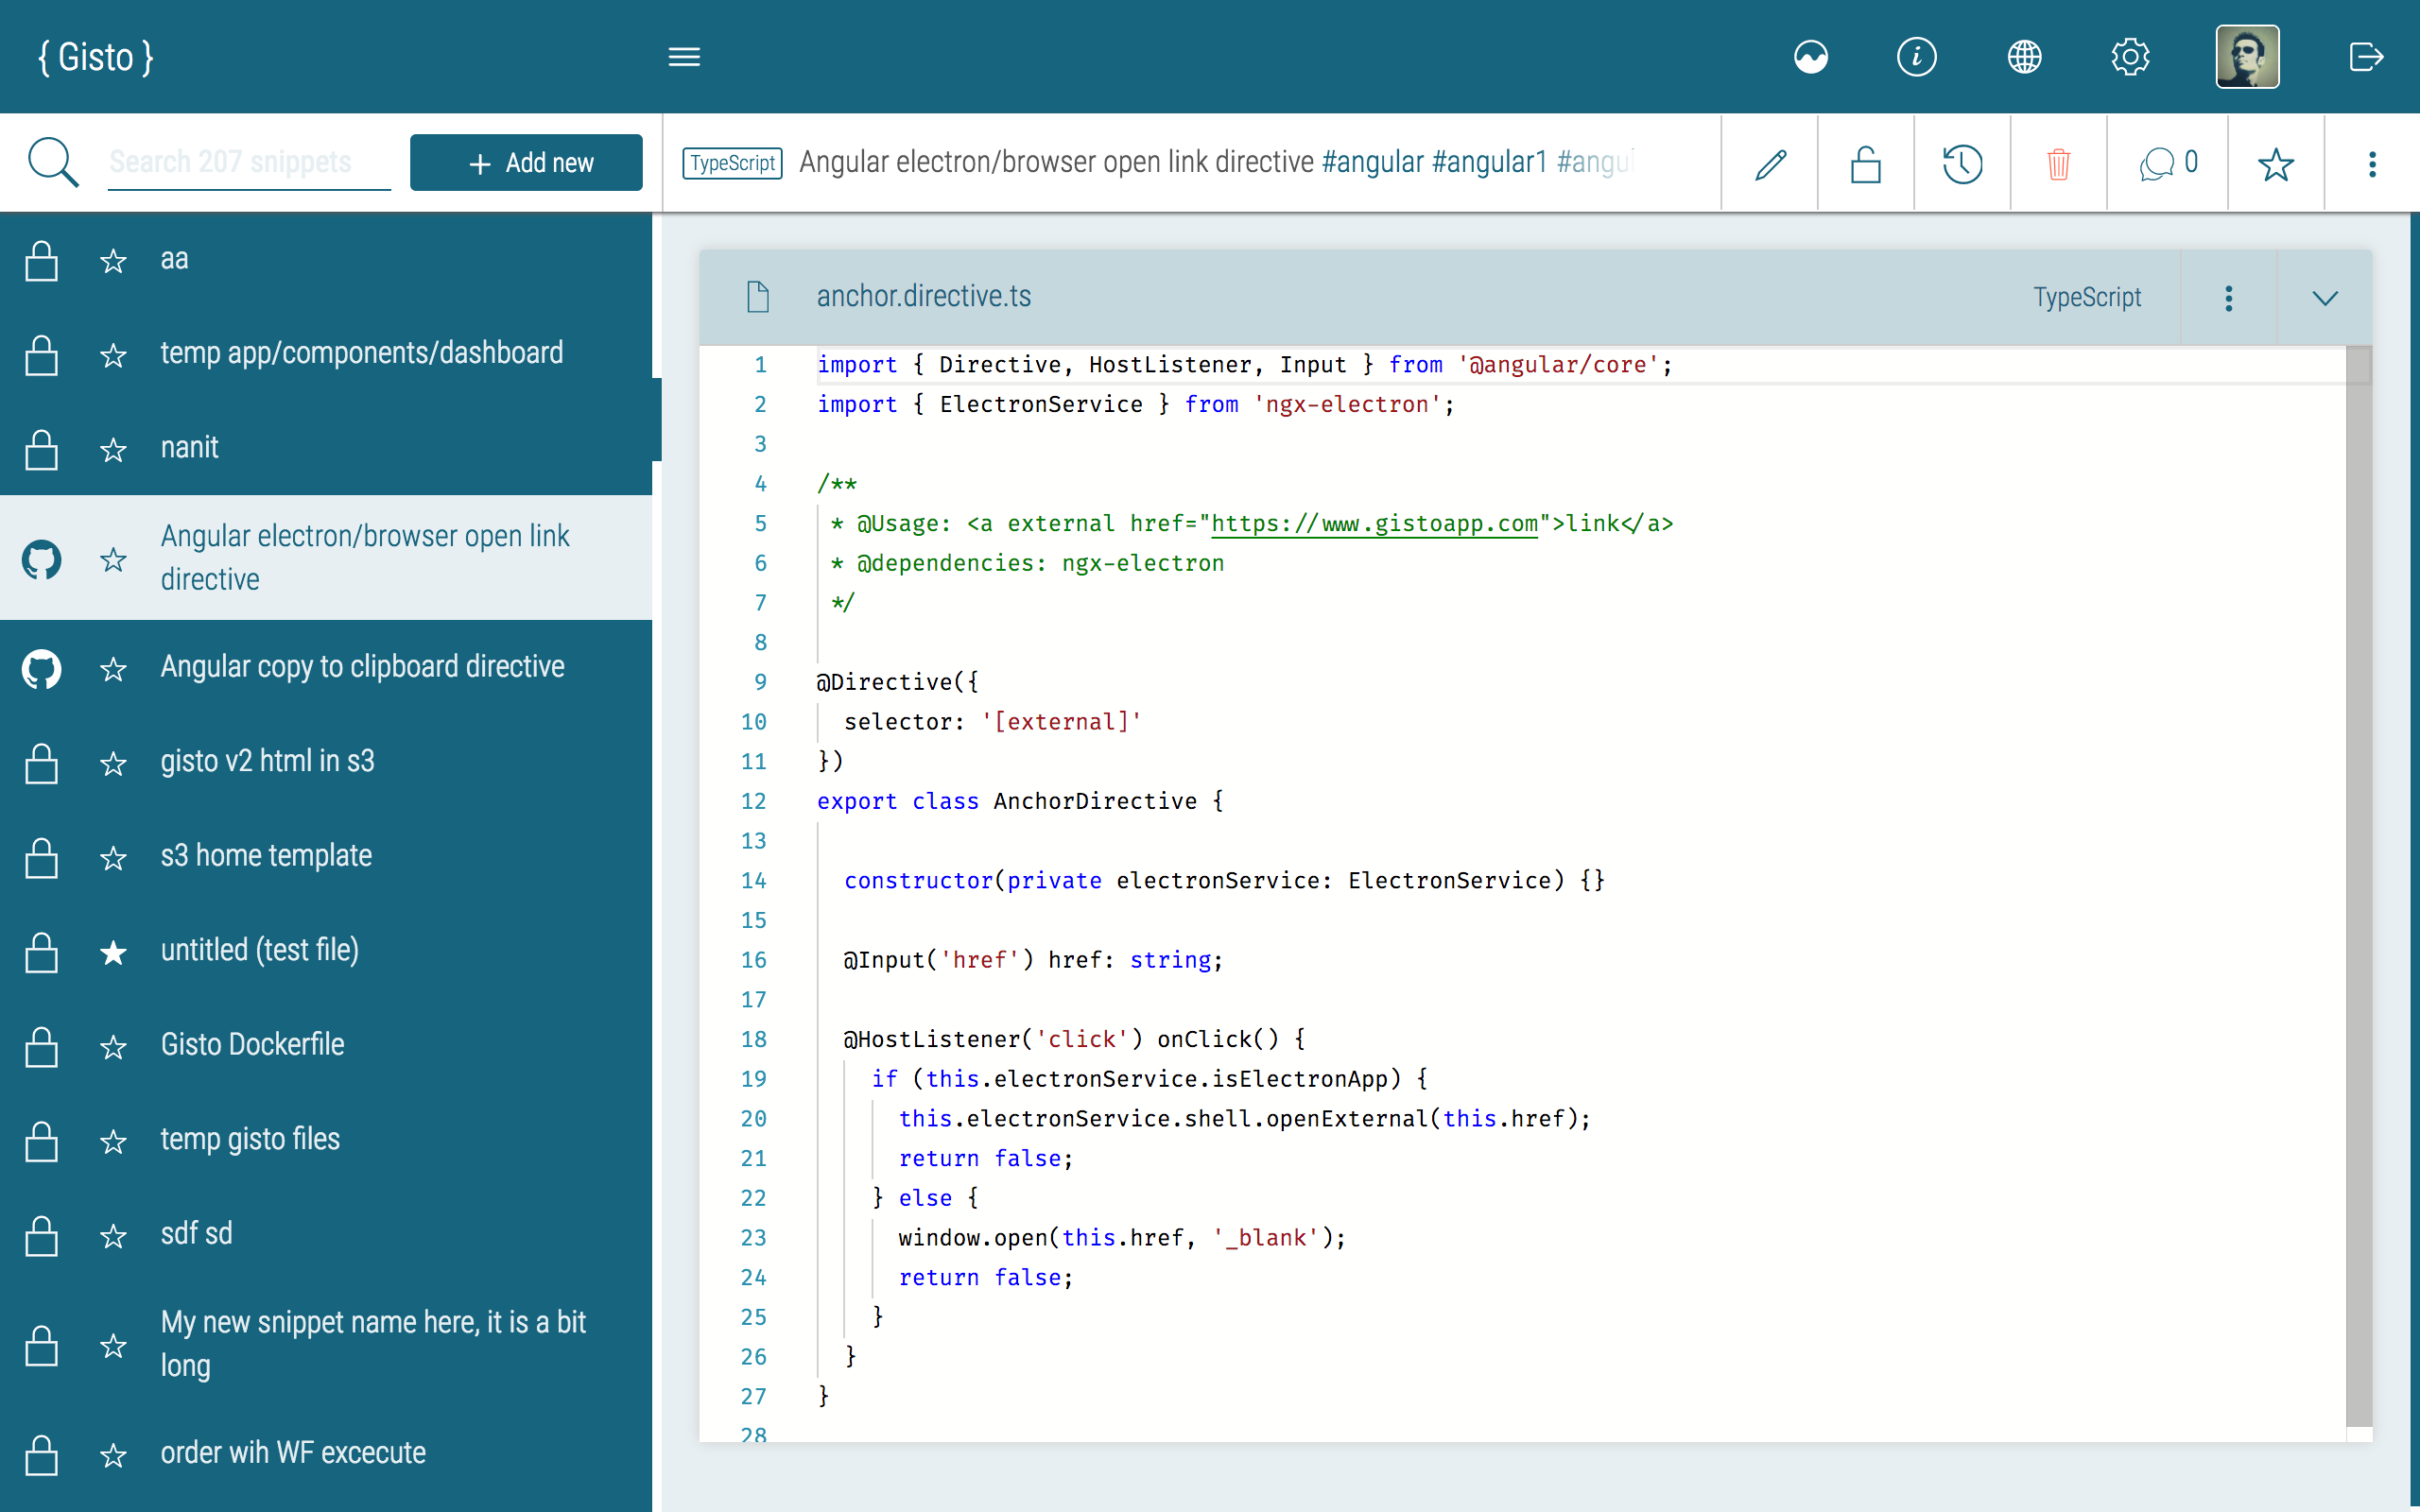Toggle star on current snippet header
Screen dimensions: 2420x1512
(2275, 163)
